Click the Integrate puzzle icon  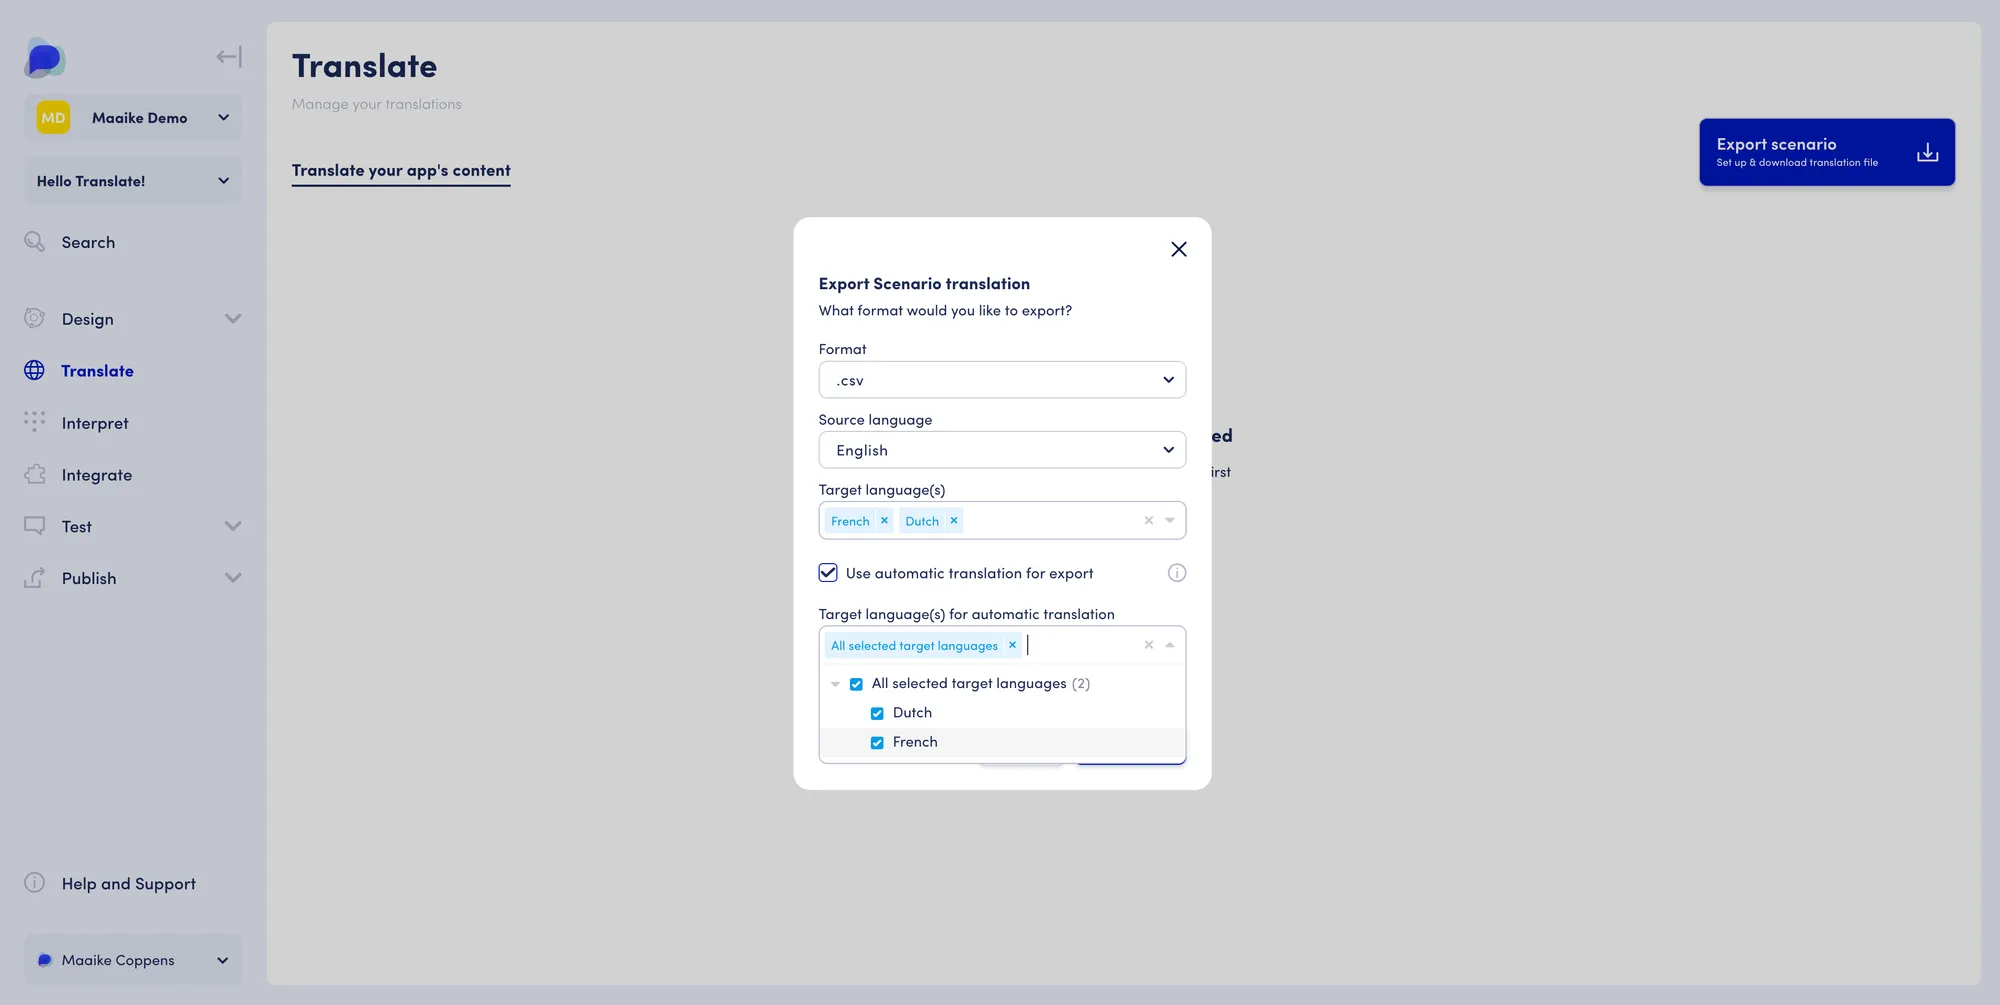35,474
